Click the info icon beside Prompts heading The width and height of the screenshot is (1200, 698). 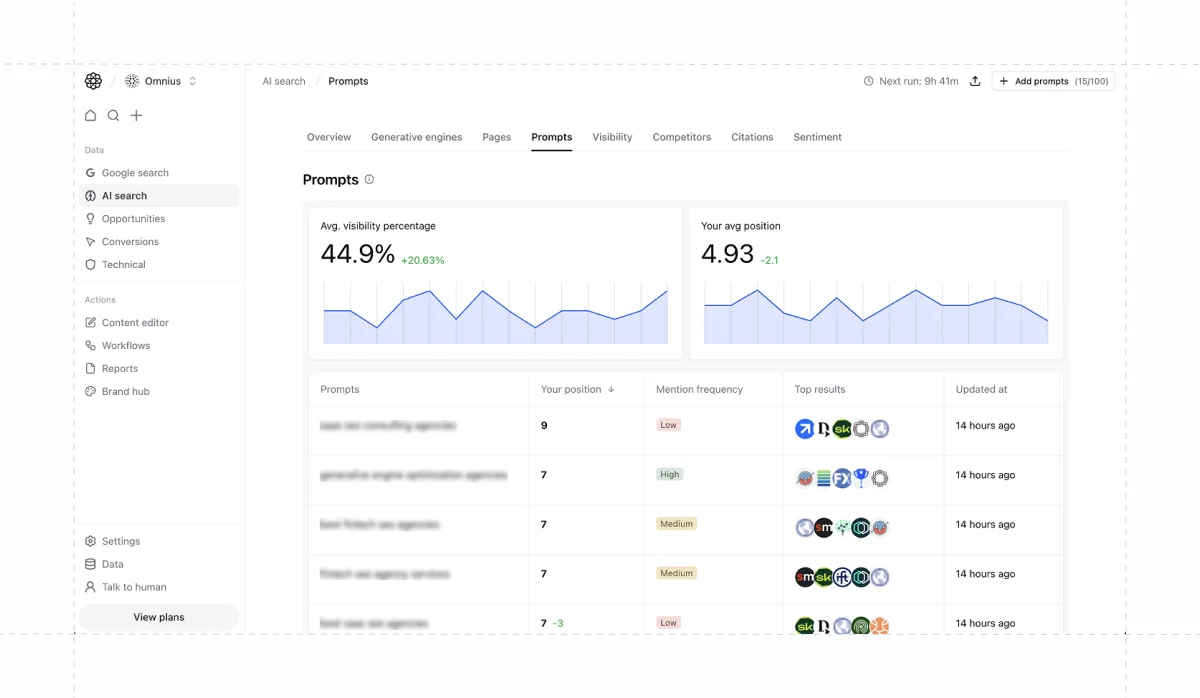coord(369,180)
